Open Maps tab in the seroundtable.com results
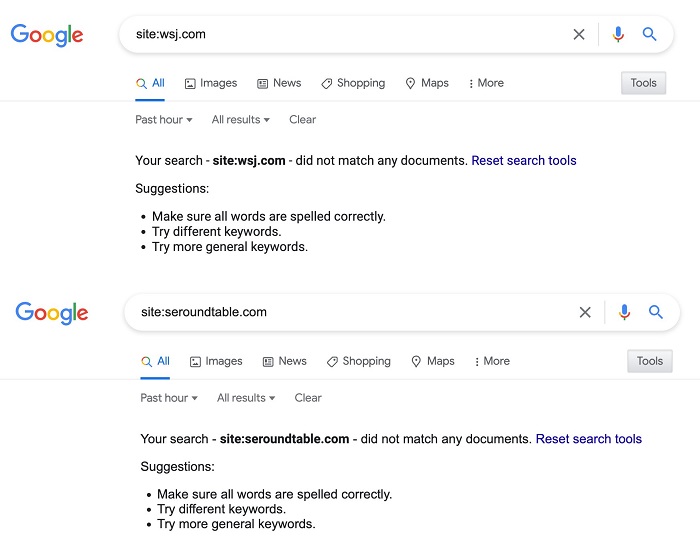Viewport: 700px width, 543px height. click(x=433, y=361)
